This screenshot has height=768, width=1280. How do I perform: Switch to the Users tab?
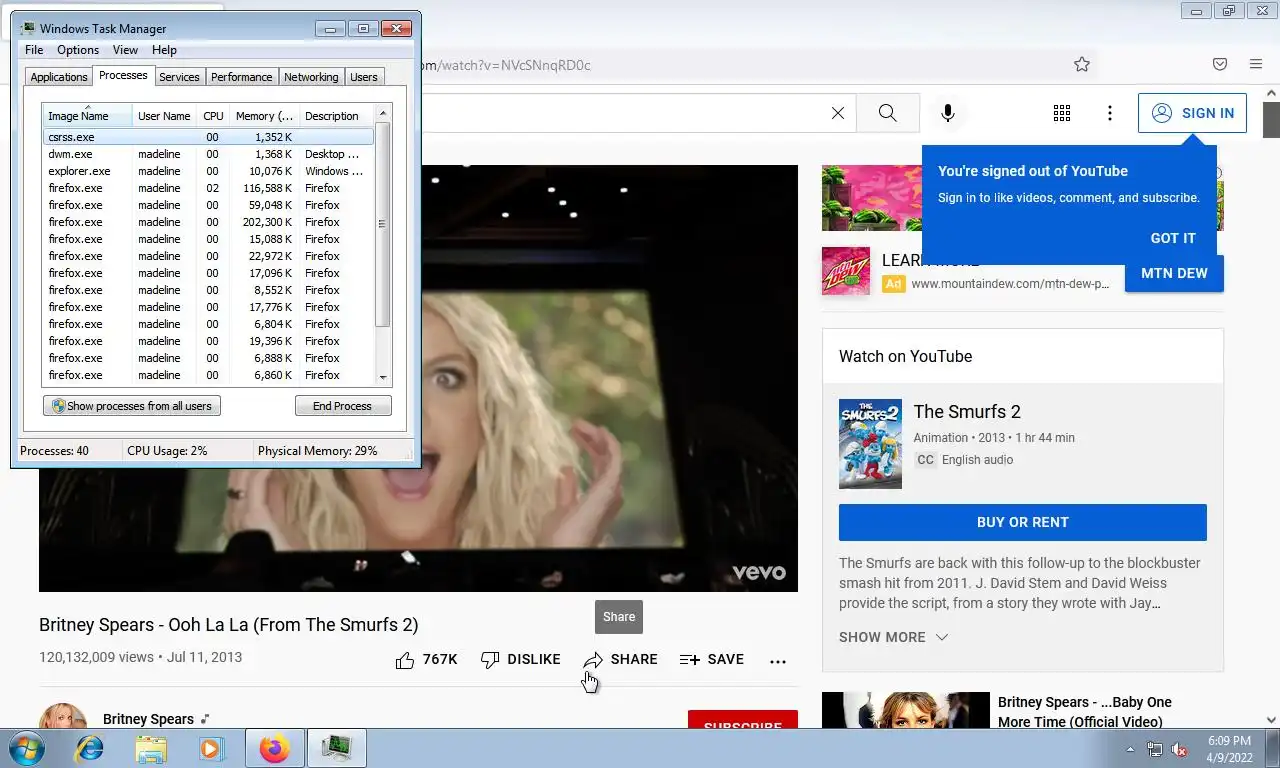pos(364,77)
